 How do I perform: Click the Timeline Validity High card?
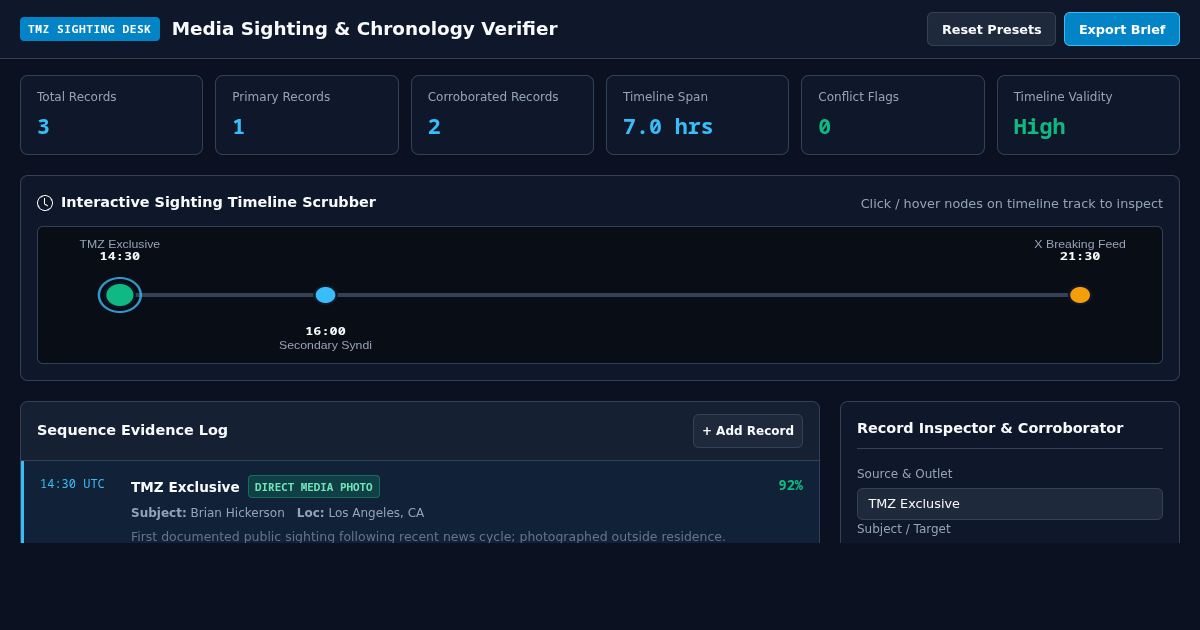click(x=1088, y=115)
